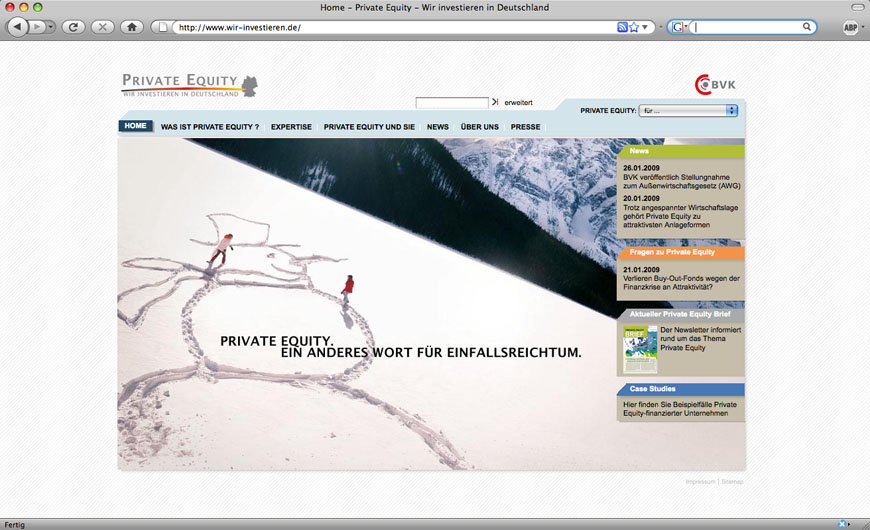Select the HOME navigation tab
This screenshot has width=870, height=530.
[x=135, y=126]
